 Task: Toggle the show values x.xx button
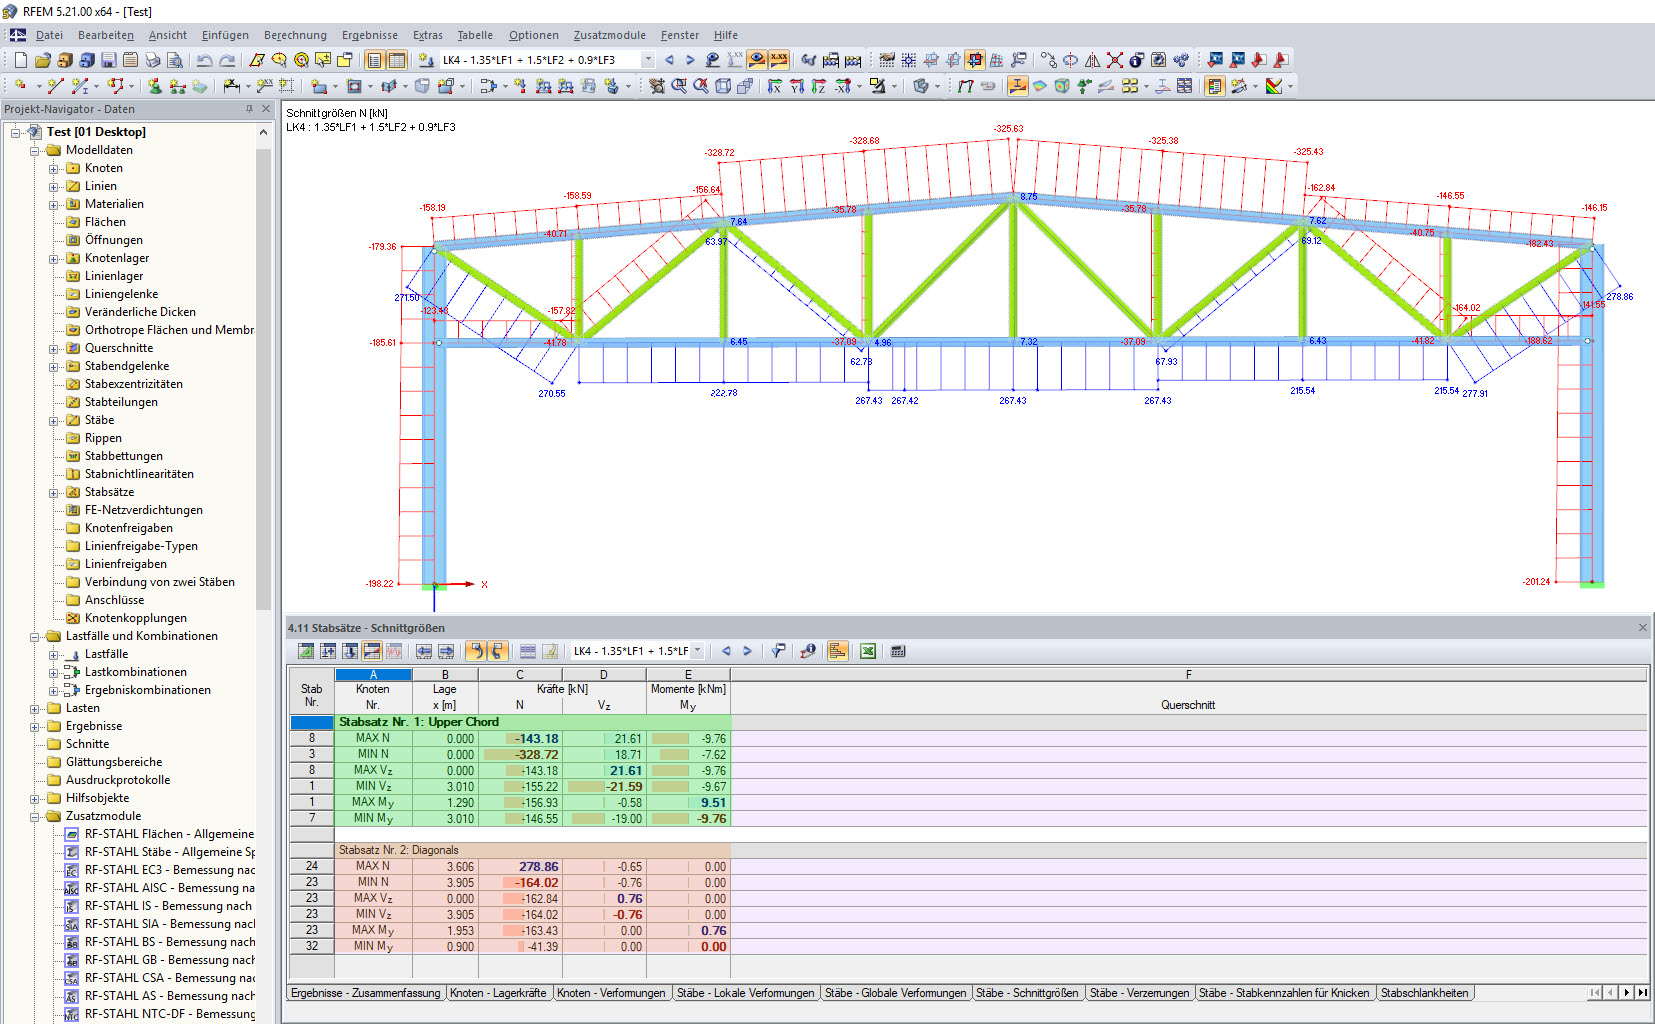779,60
